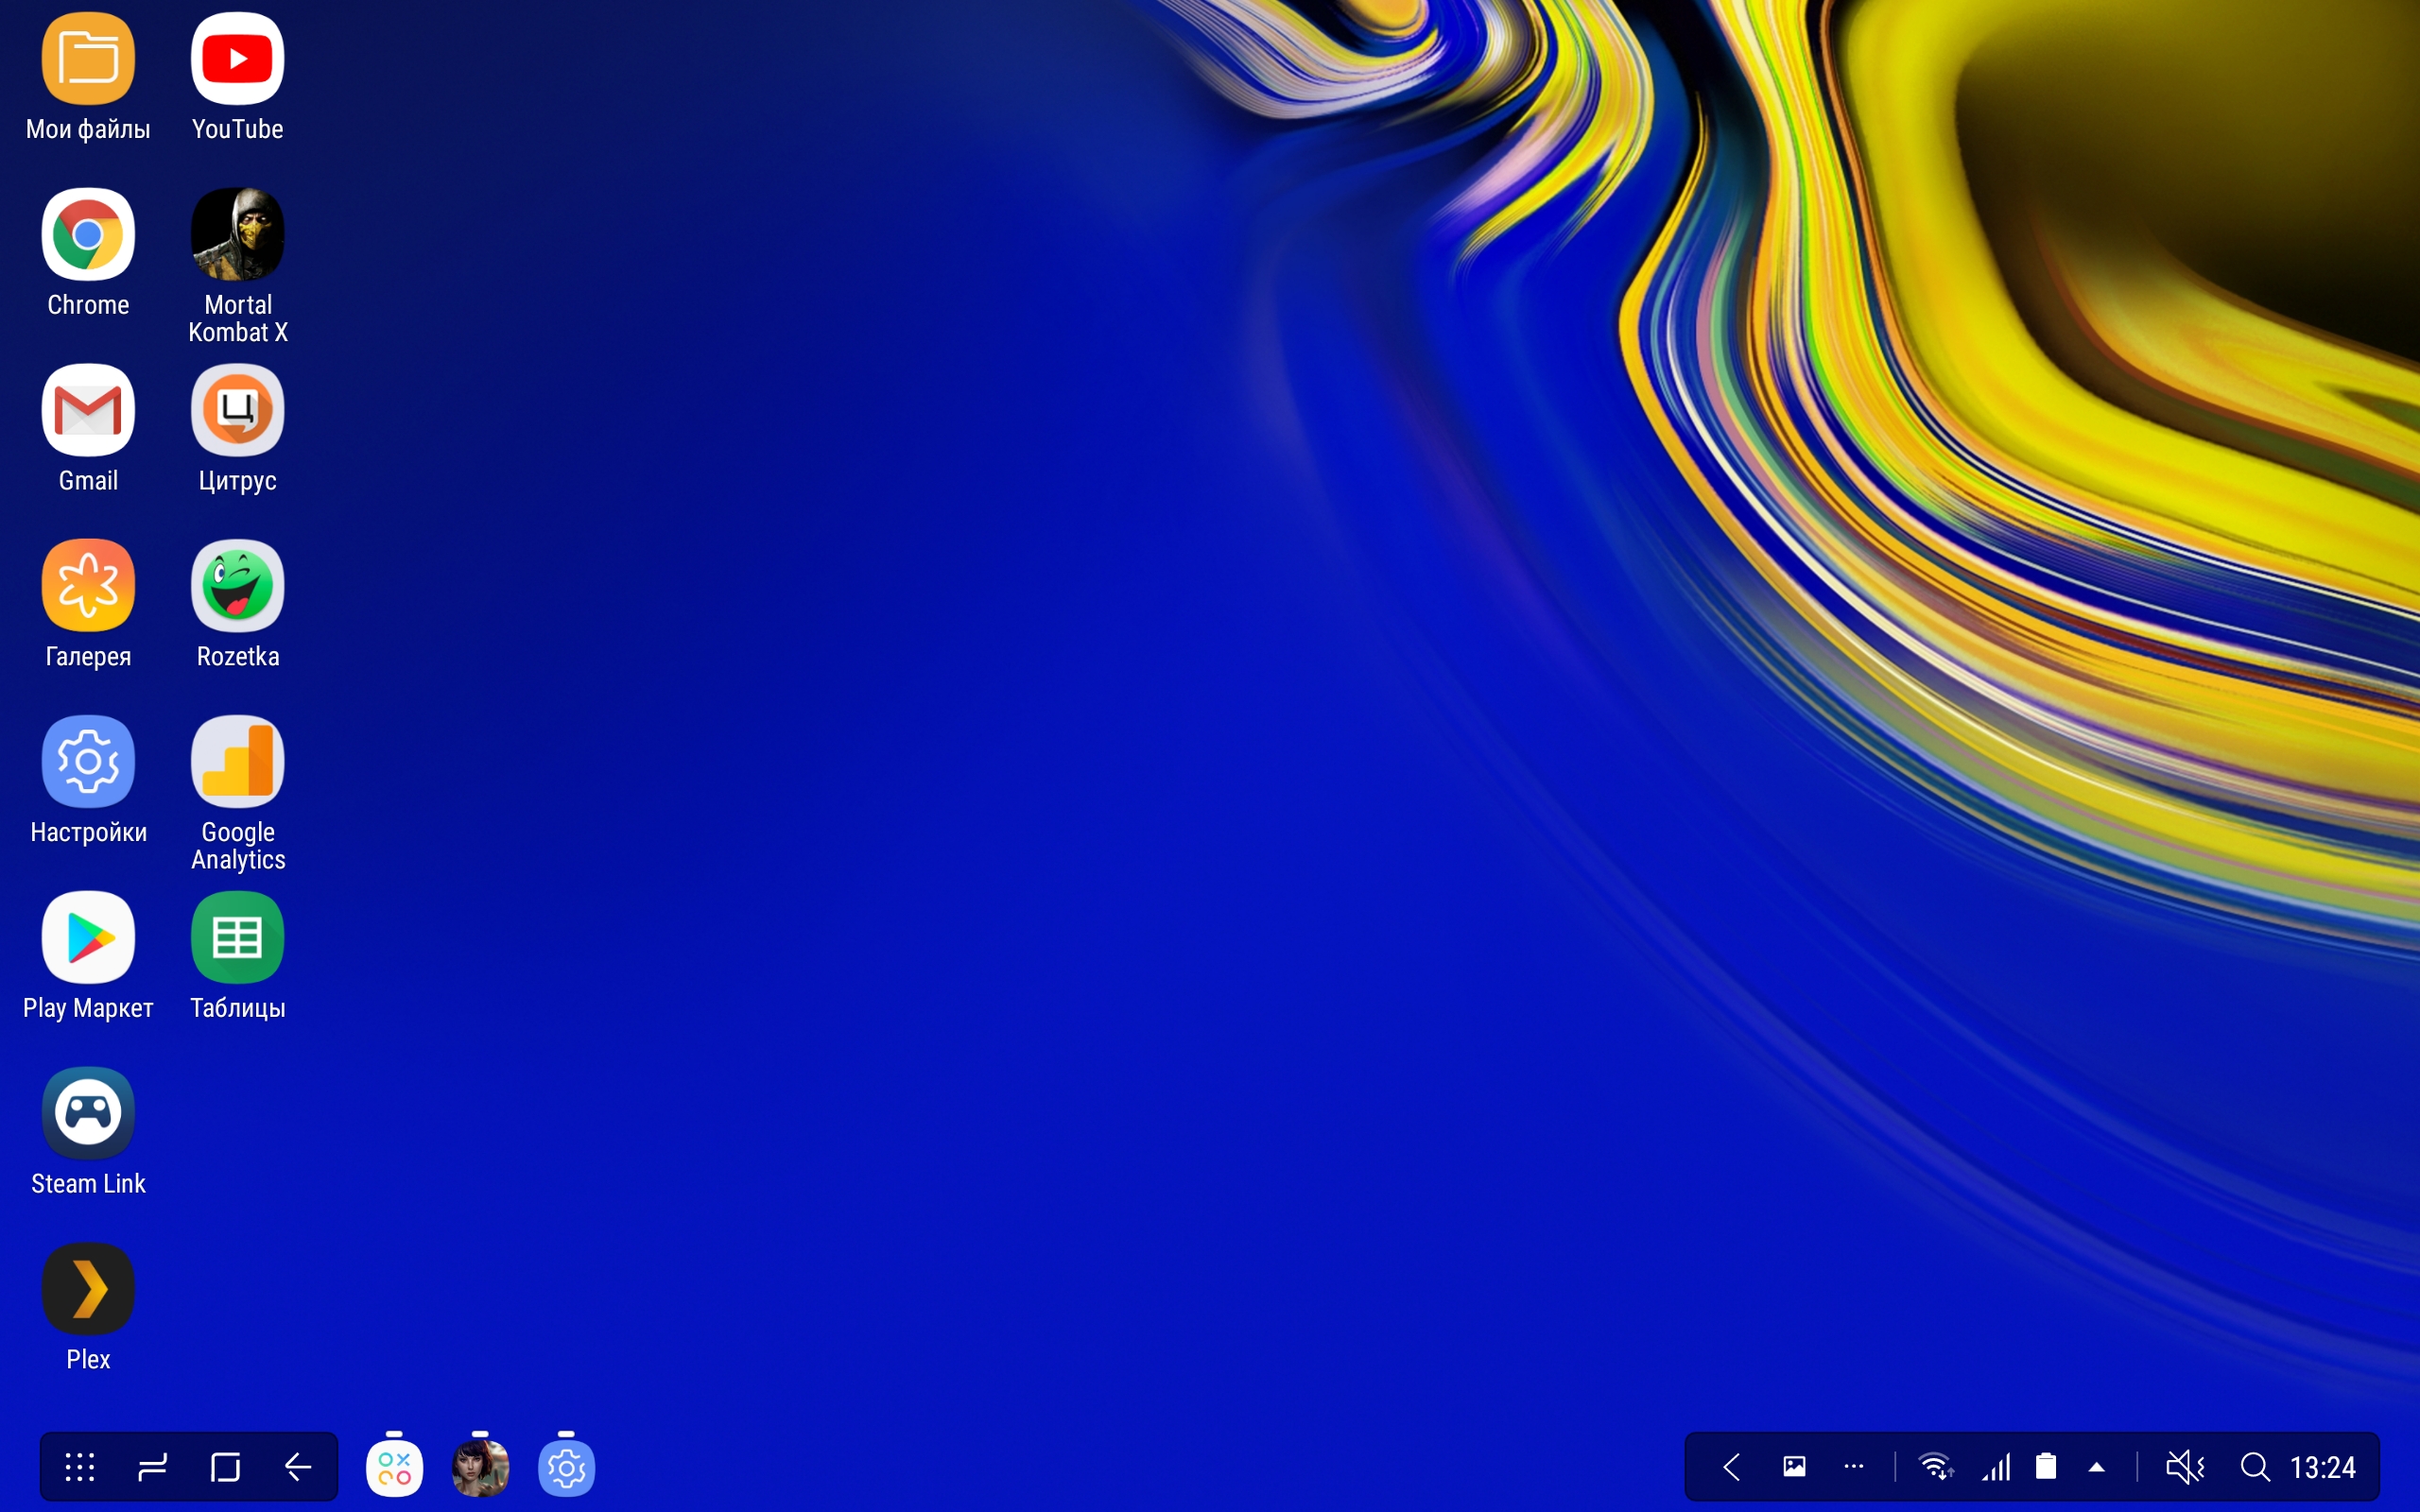Show more notifications via three dots
The height and width of the screenshot is (1512, 2420).
coord(1853,1467)
